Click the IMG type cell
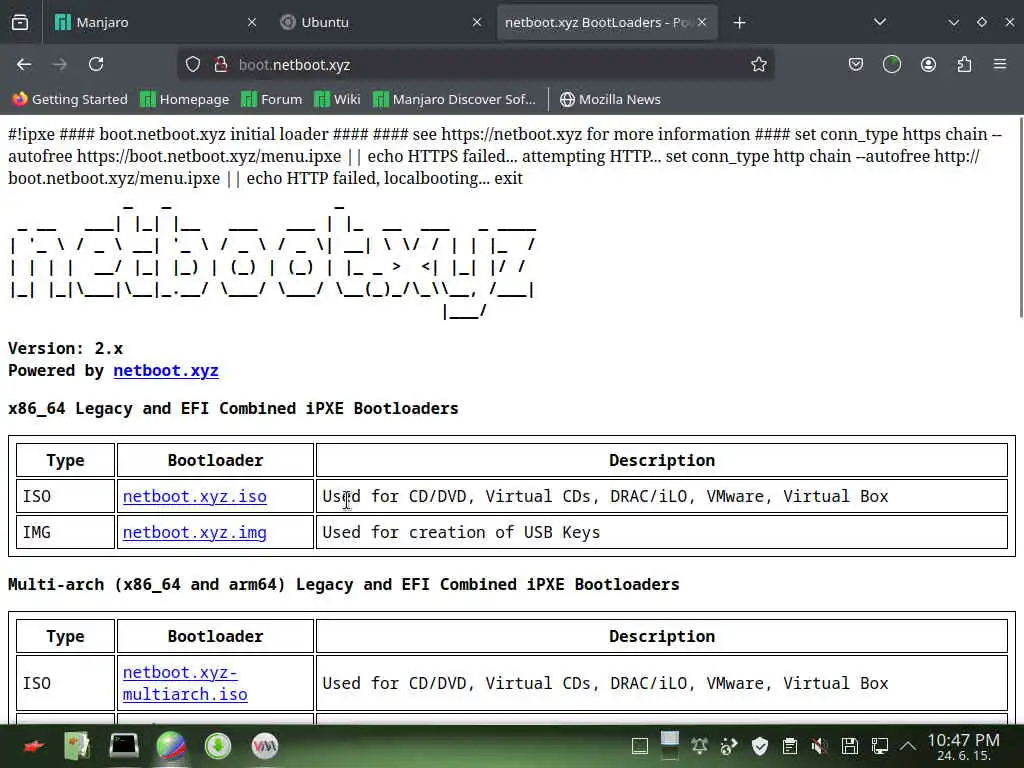Screen dimensions: 1024x768 pos(65,532)
